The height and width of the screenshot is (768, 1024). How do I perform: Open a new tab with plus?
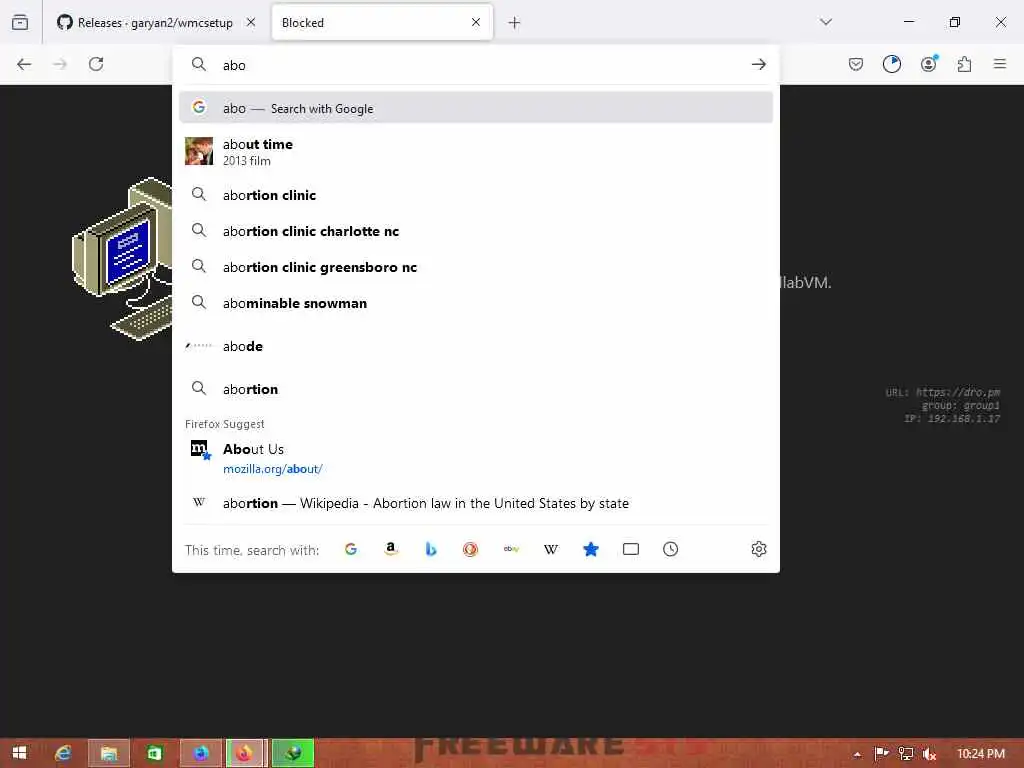click(514, 23)
